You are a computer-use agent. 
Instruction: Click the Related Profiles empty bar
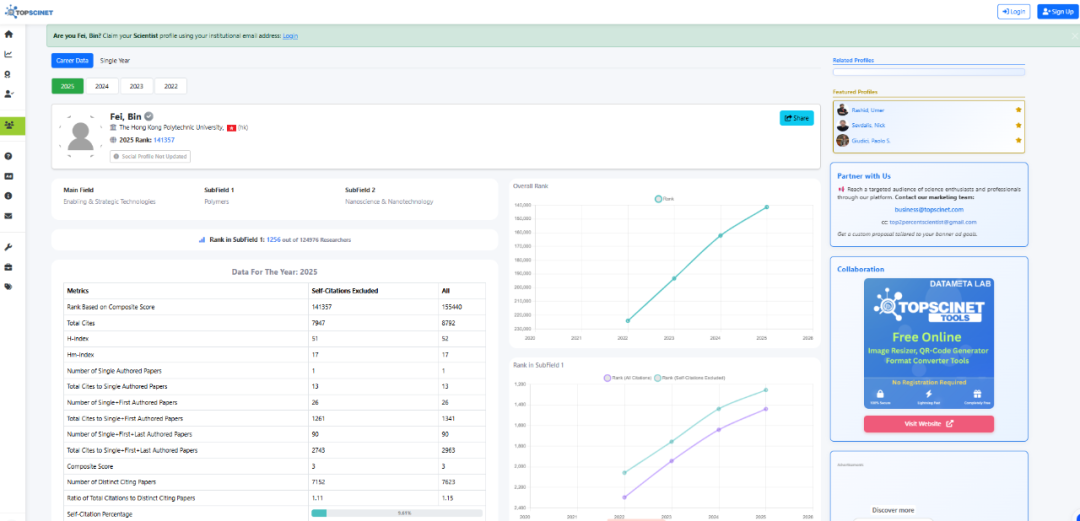pyautogui.click(x=928, y=72)
